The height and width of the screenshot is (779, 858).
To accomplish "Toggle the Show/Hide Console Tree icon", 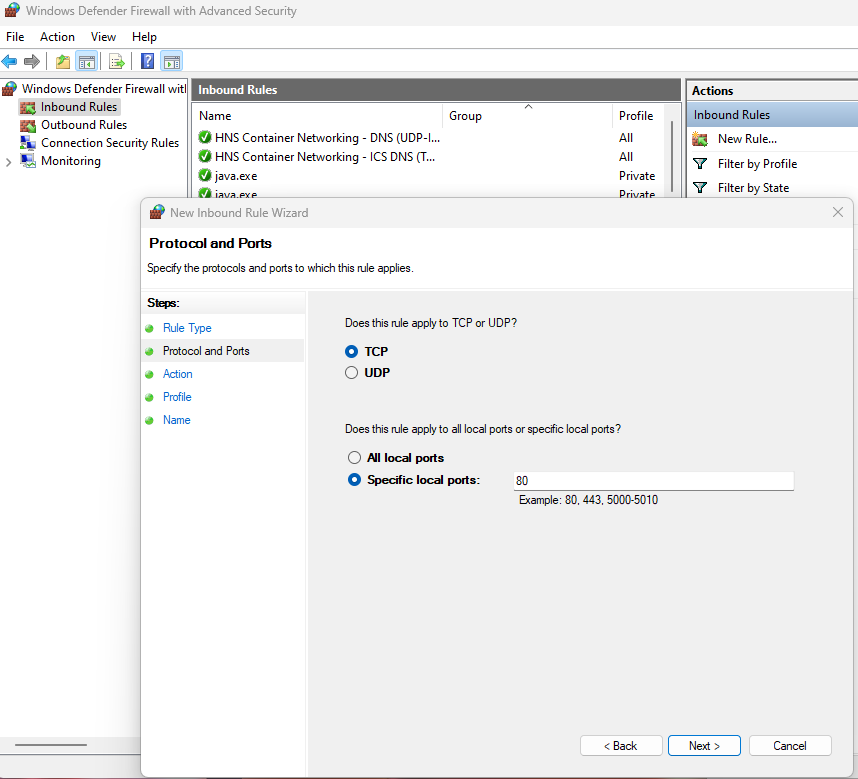I will [x=87, y=61].
